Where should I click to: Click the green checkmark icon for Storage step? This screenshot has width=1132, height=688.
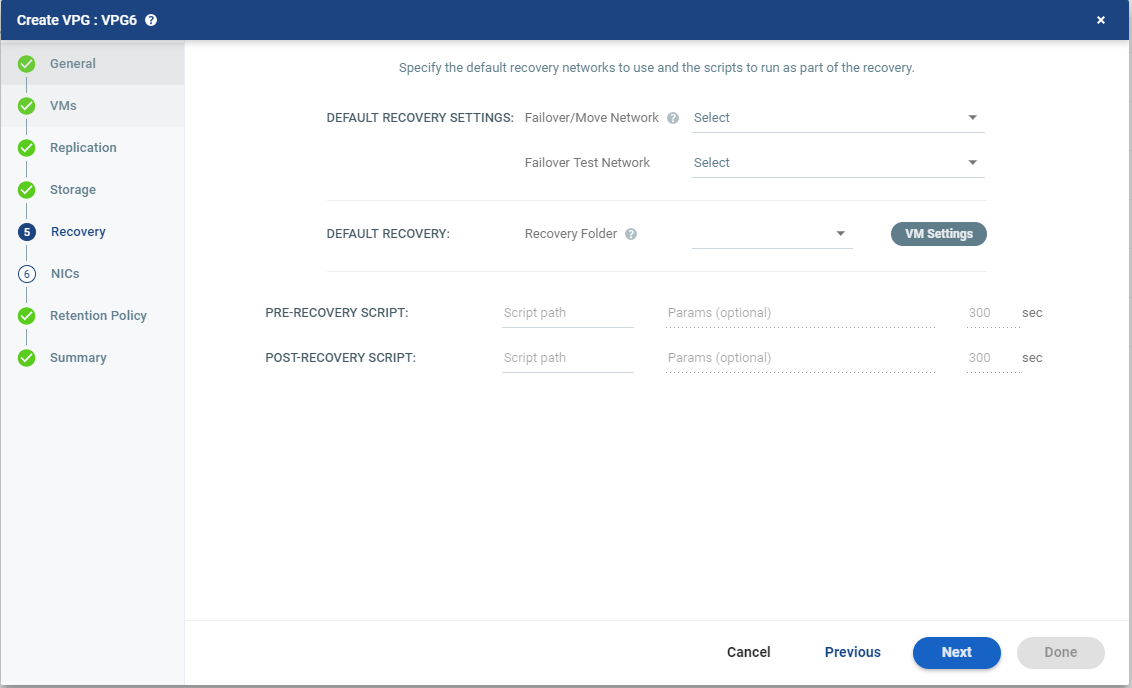click(x=27, y=190)
